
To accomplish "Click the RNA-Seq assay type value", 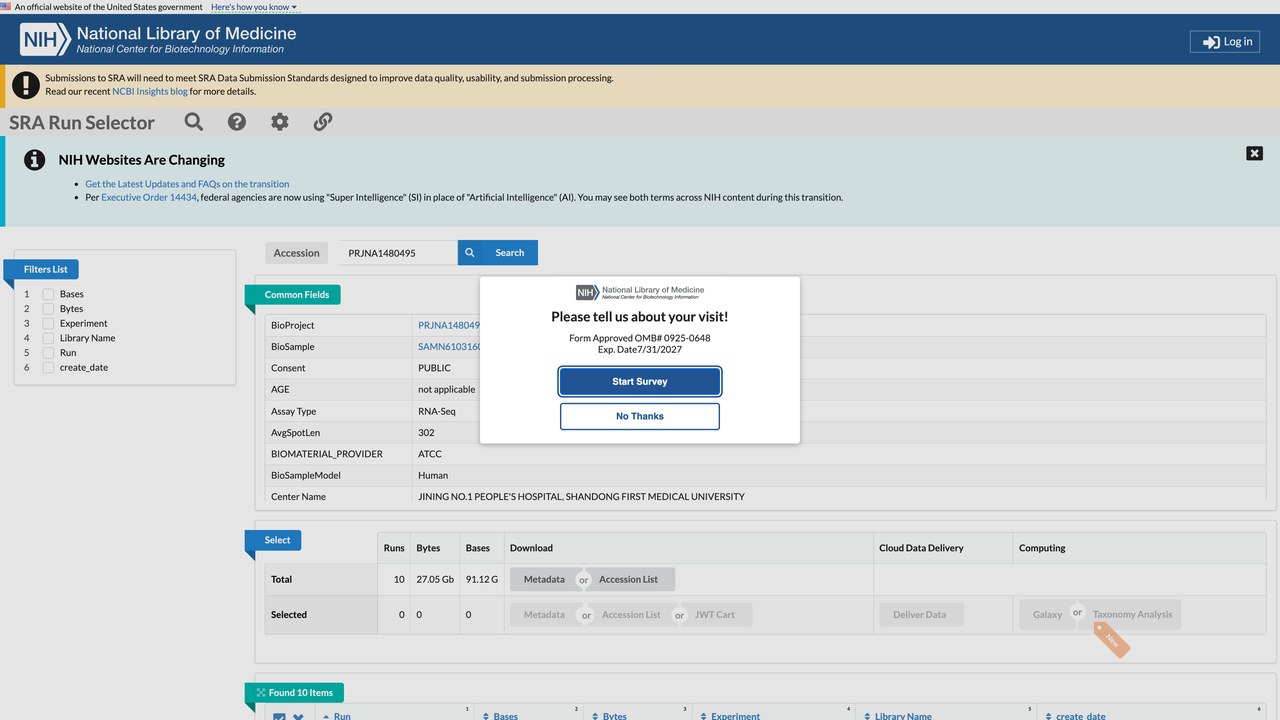I will (437, 411).
